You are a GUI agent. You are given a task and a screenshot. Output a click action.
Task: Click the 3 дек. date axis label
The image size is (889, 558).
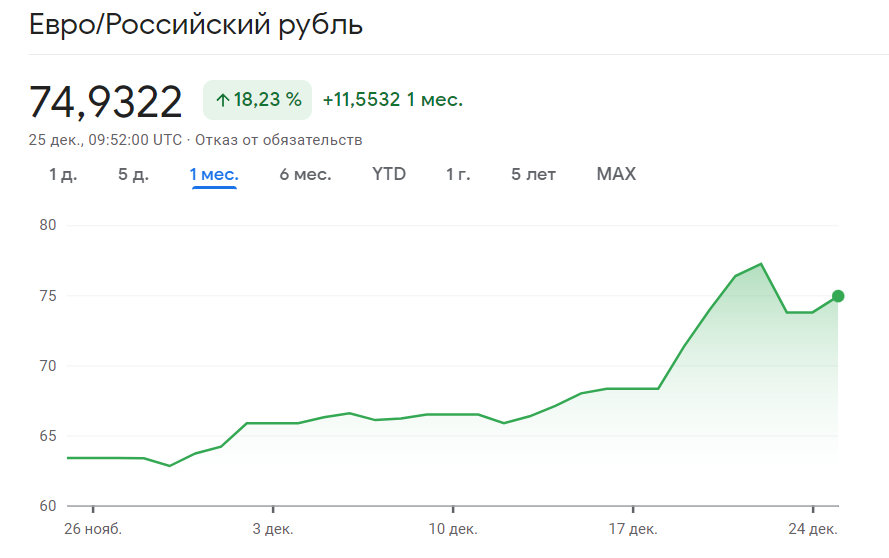(273, 528)
